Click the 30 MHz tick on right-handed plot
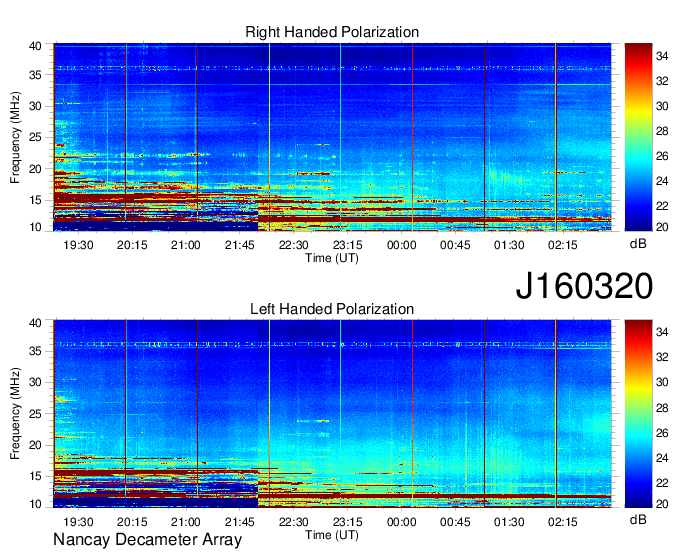Viewport: 680px width, 552px height. [35, 106]
